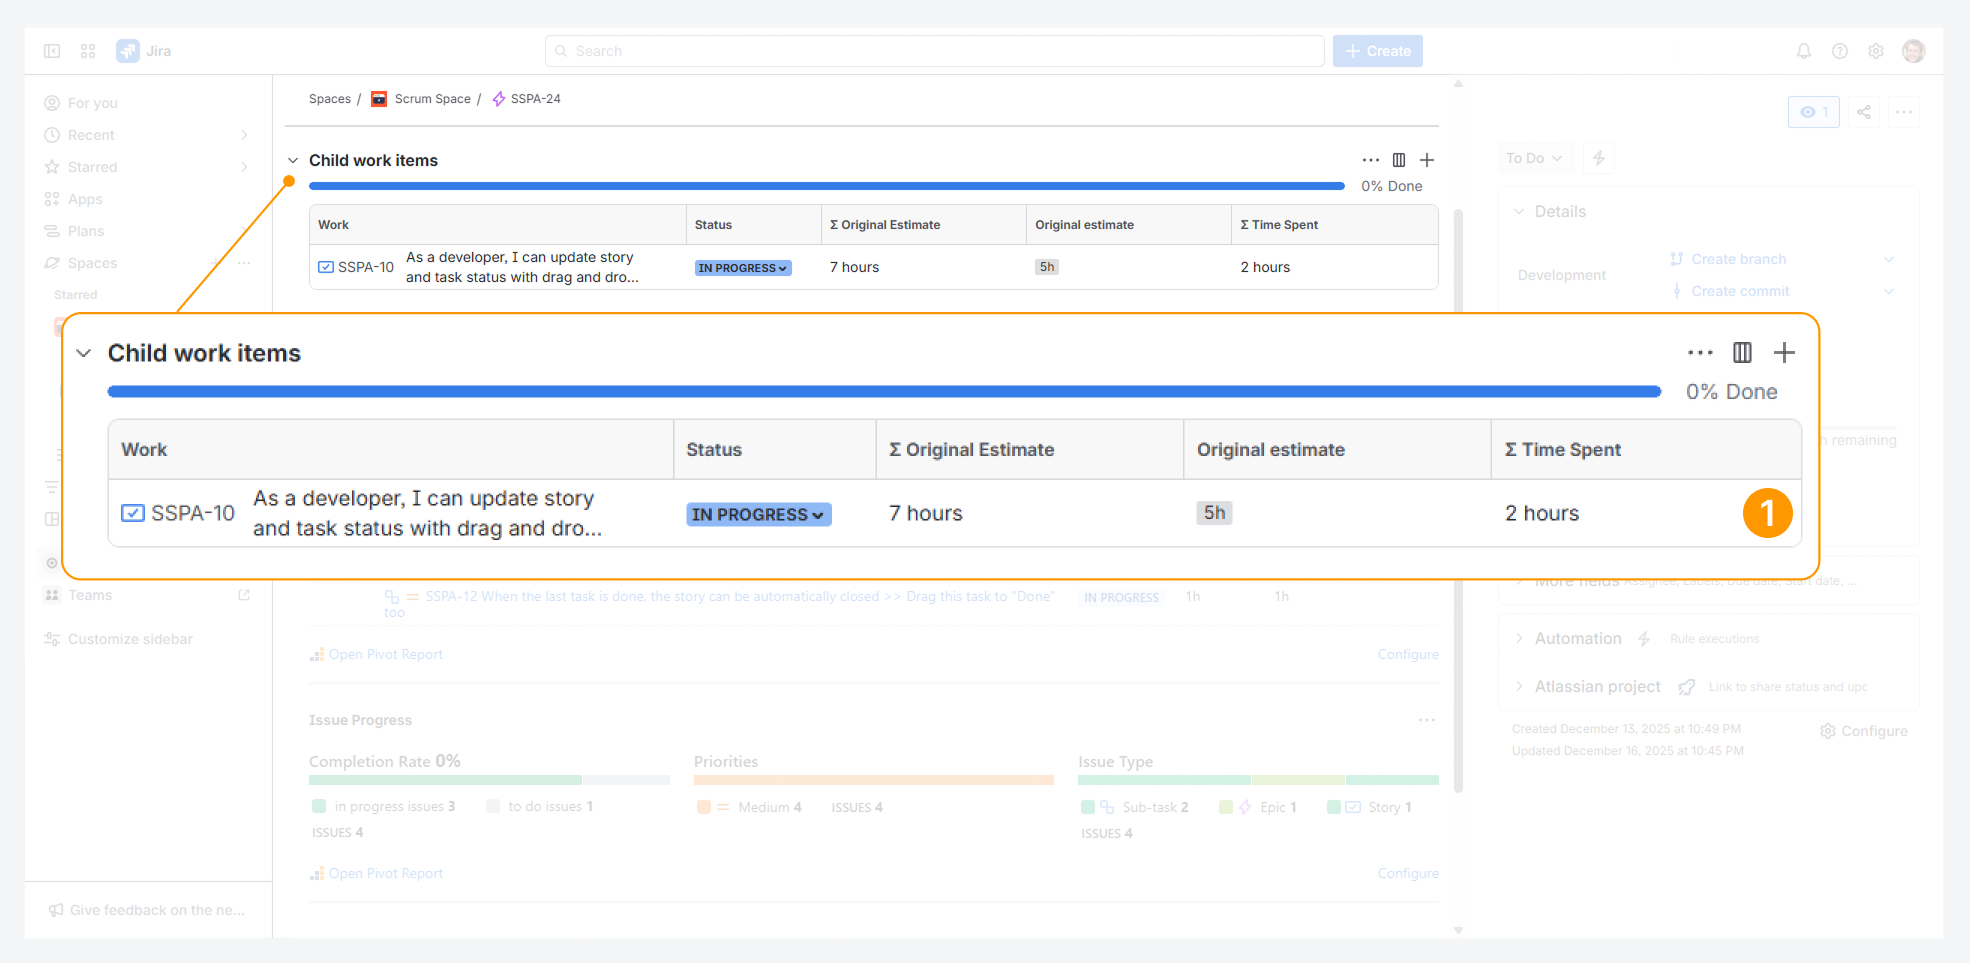Click the Teams external link icon
The height and width of the screenshot is (963, 1970).
coord(244,595)
